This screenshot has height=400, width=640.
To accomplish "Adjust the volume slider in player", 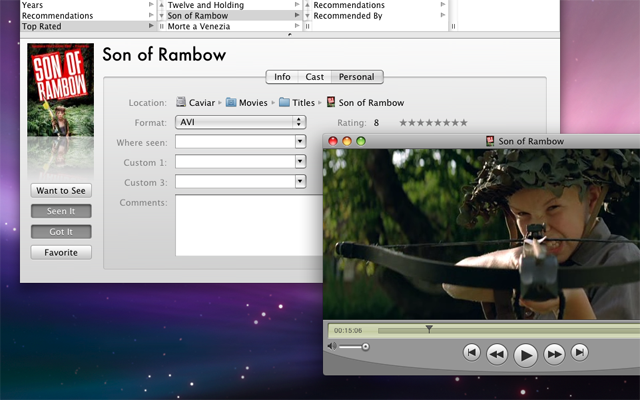I will tap(364, 346).
